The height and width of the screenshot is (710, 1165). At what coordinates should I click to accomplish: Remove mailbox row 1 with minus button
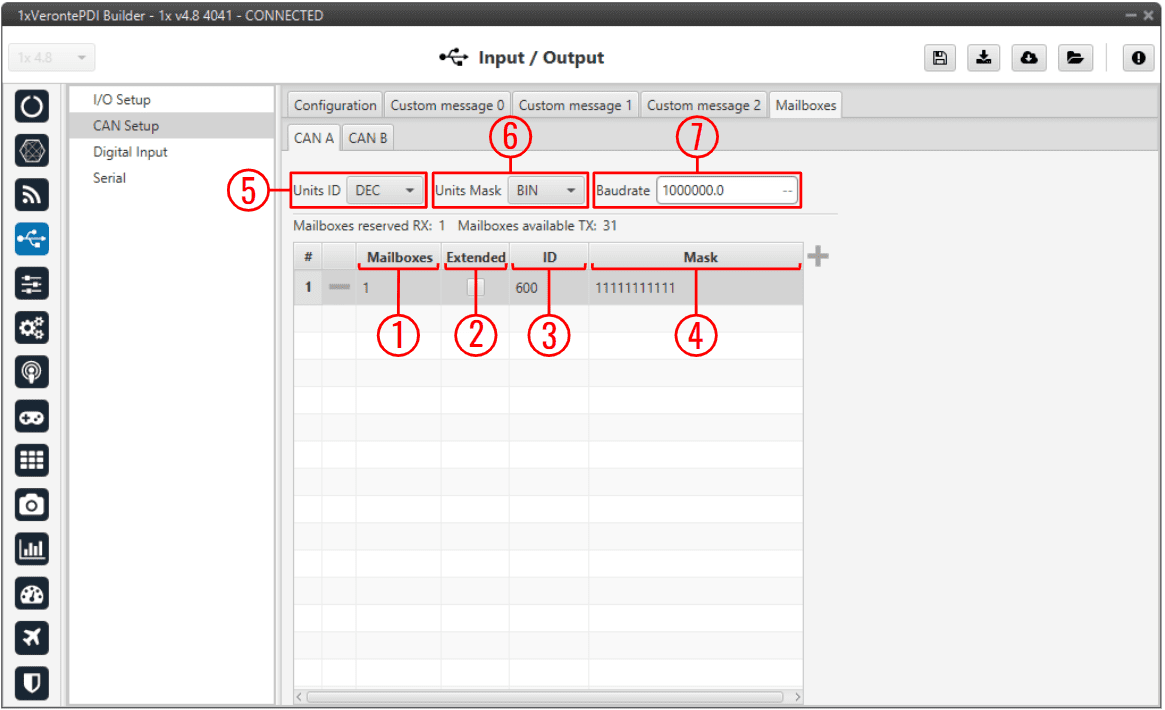point(339,288)
